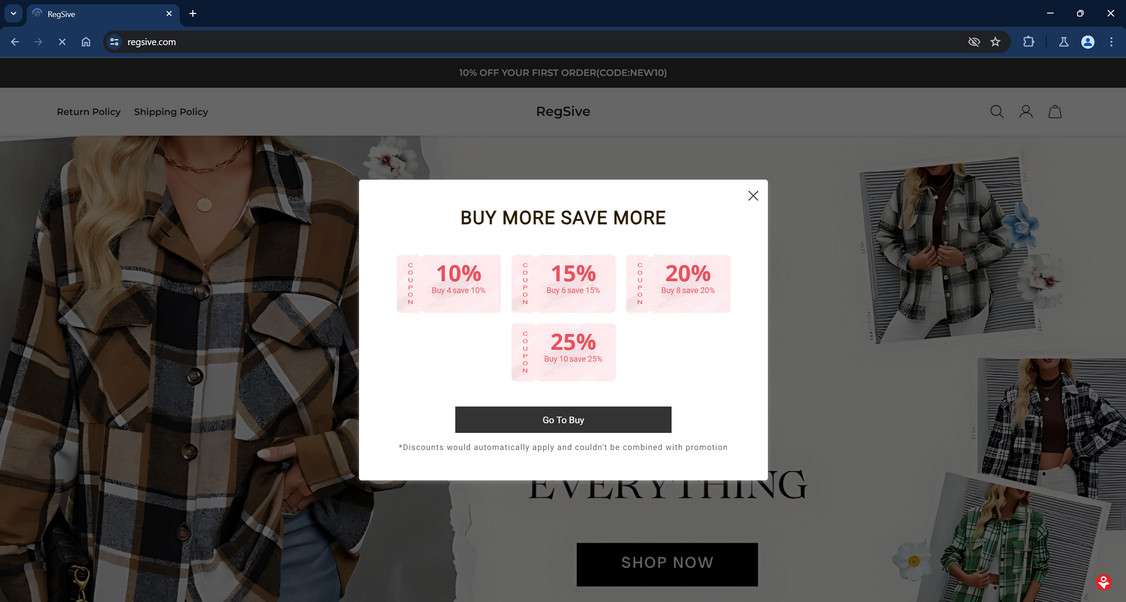Open the browser Extensions puzzle icon
Viewport: 1126px width, 602px height.
pos(1028,42)
